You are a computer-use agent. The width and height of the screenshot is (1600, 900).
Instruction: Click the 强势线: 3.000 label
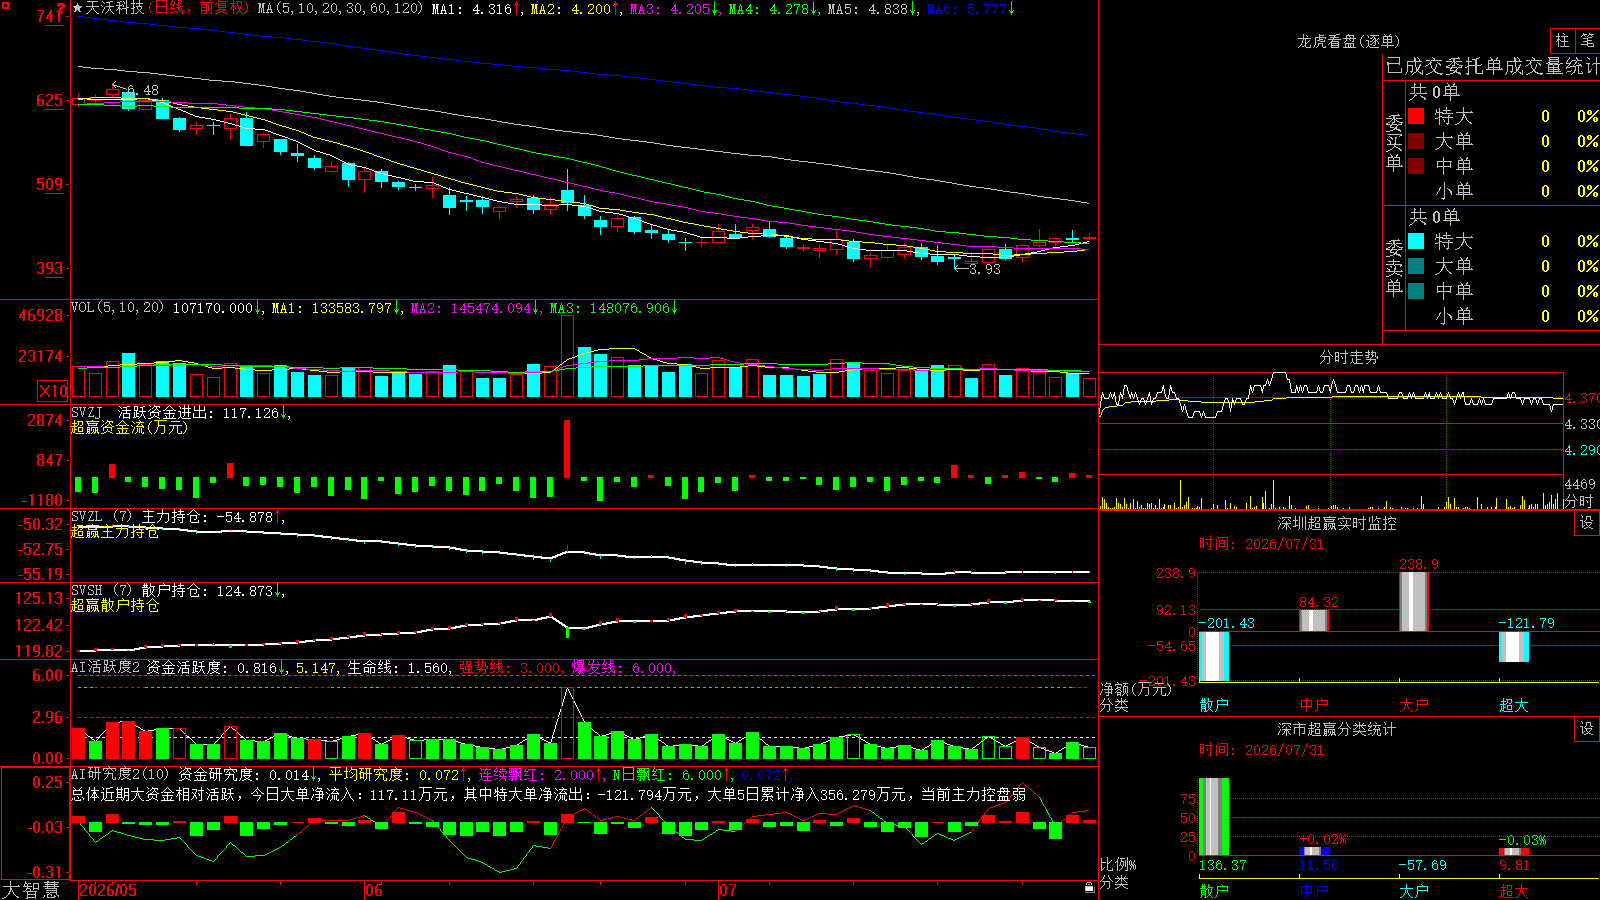coord(511,667)
